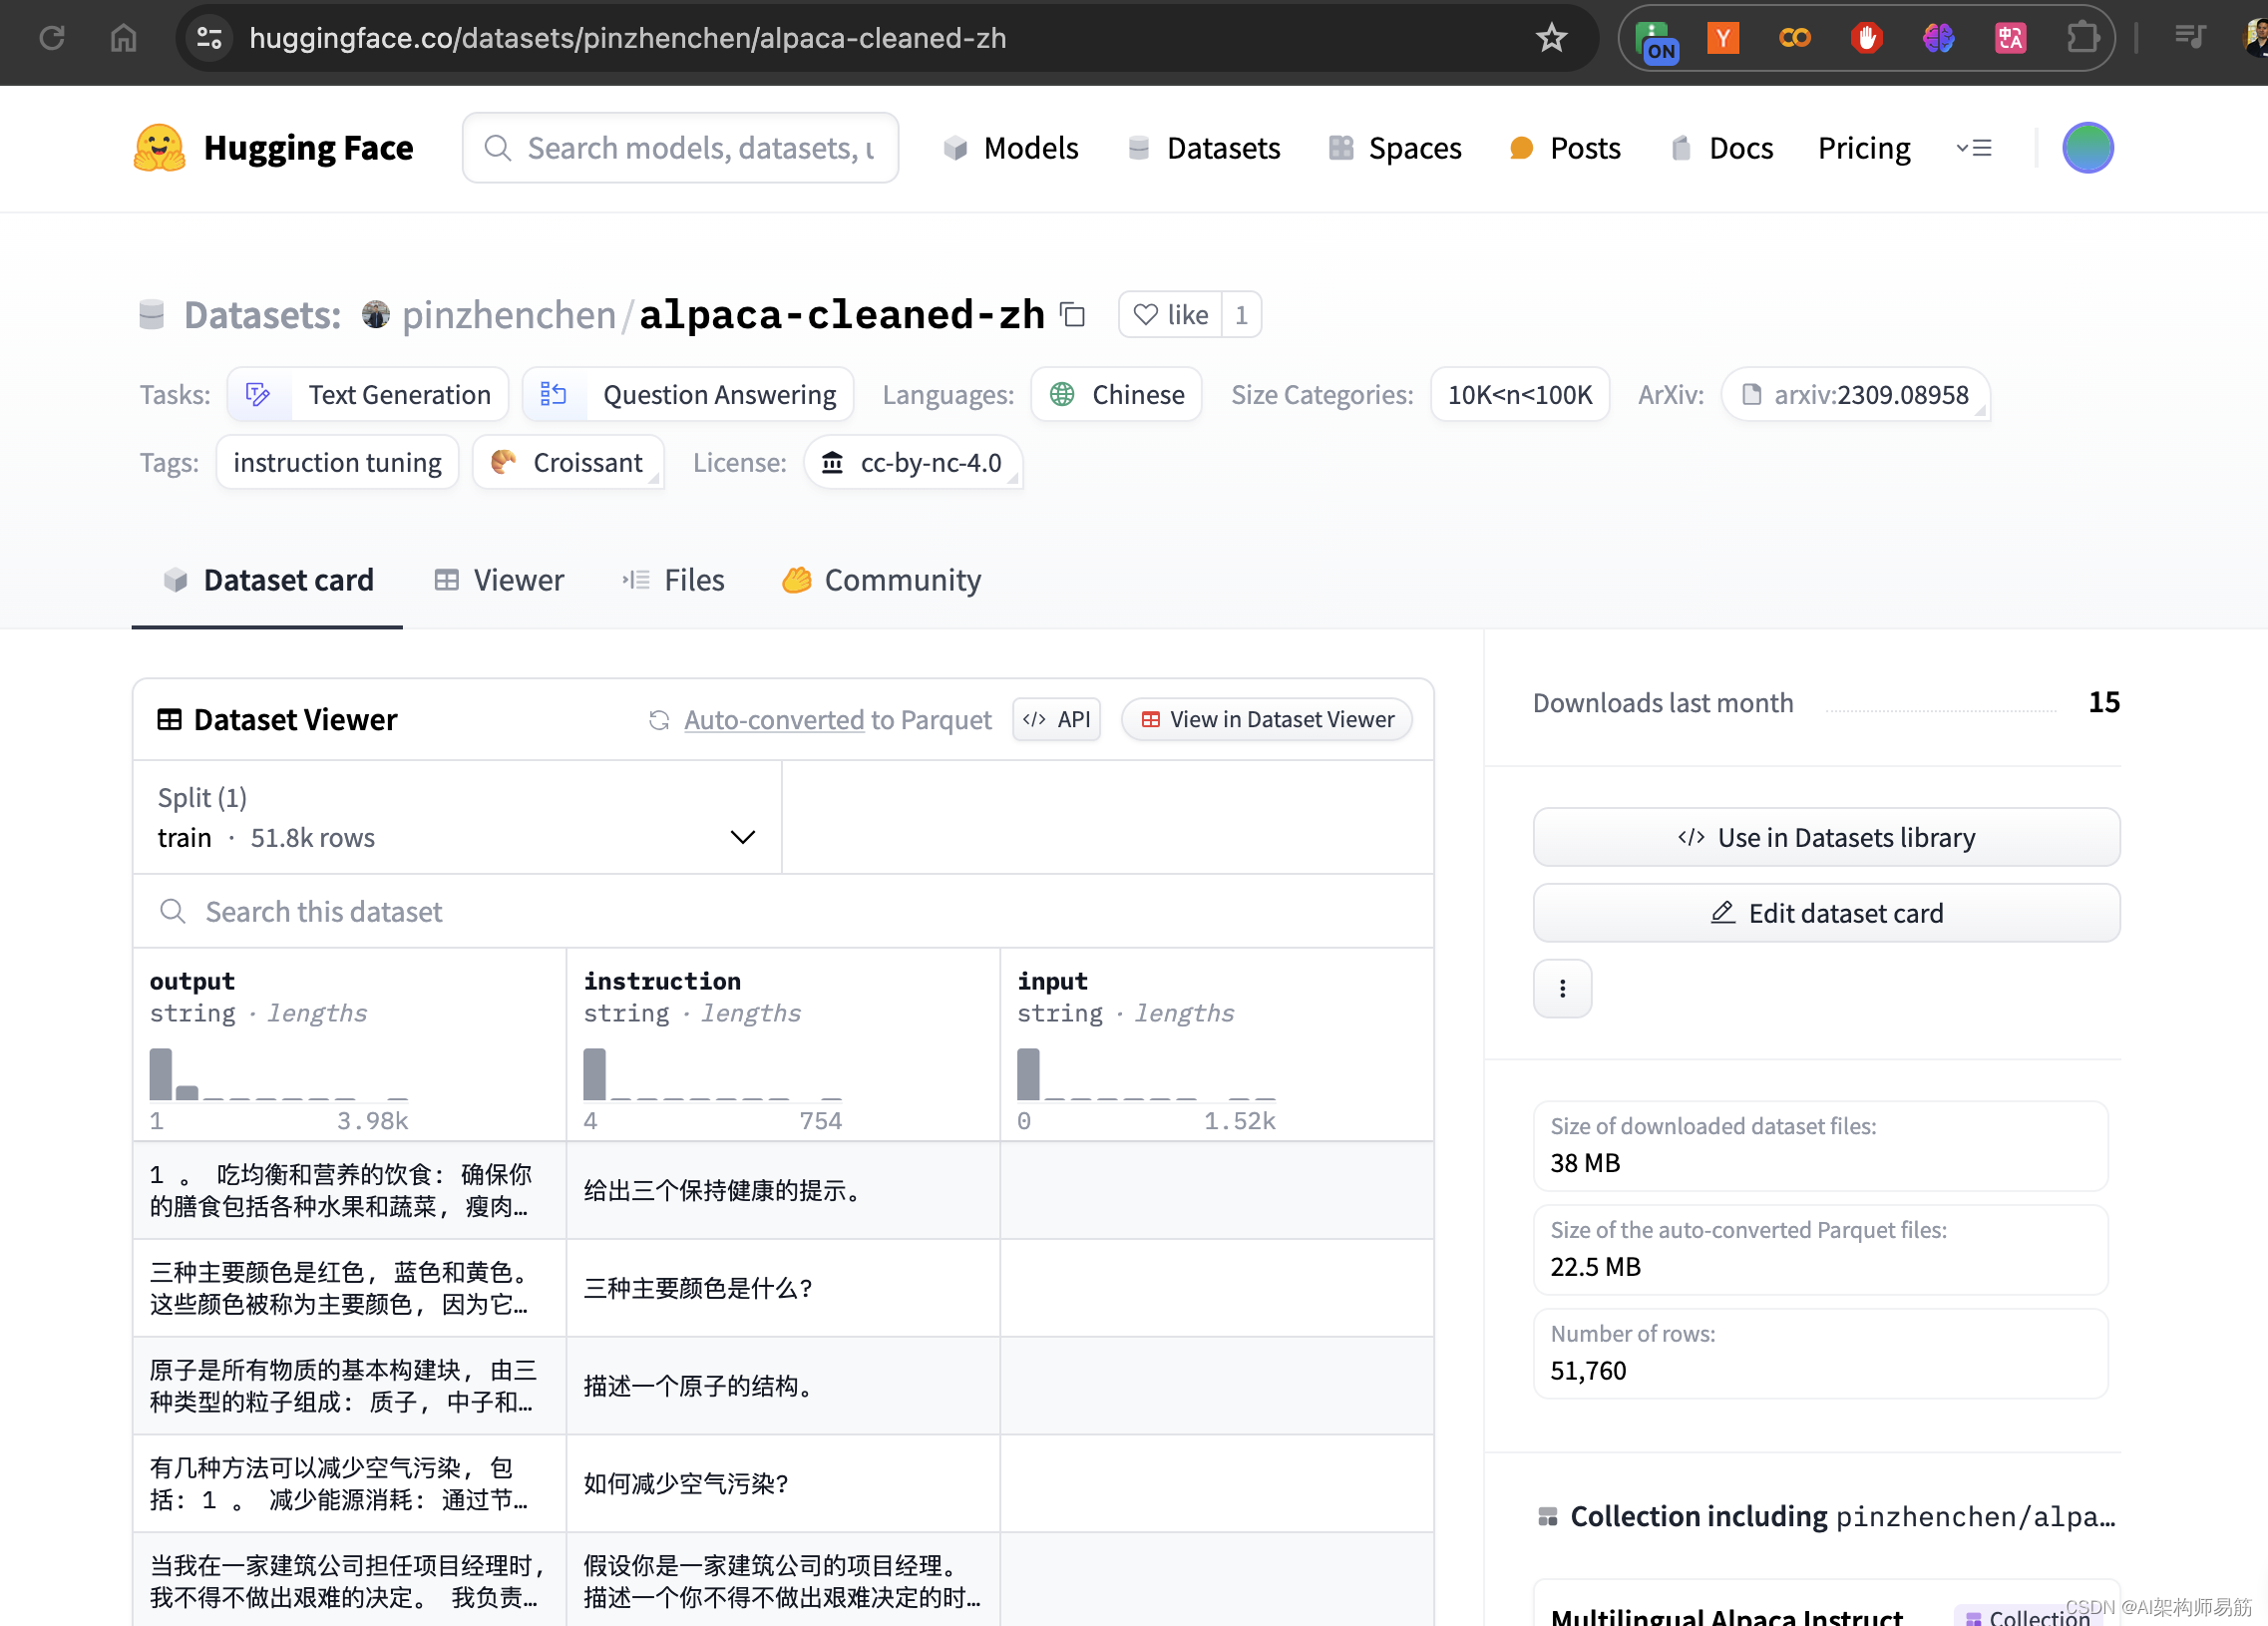Viewport: 2268px width, 1626px height.
Task: Click the like heart button
Action: (x=1170, y=315)
